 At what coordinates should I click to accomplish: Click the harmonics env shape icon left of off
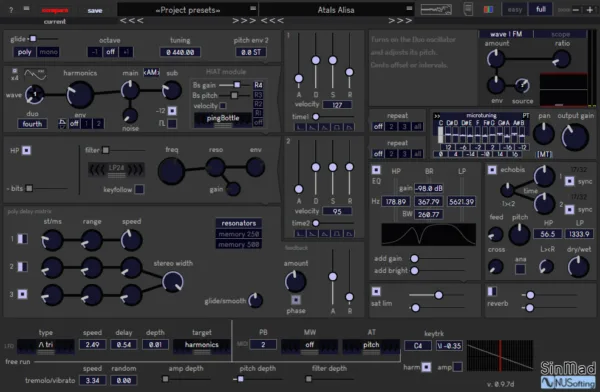pos(62,124)
